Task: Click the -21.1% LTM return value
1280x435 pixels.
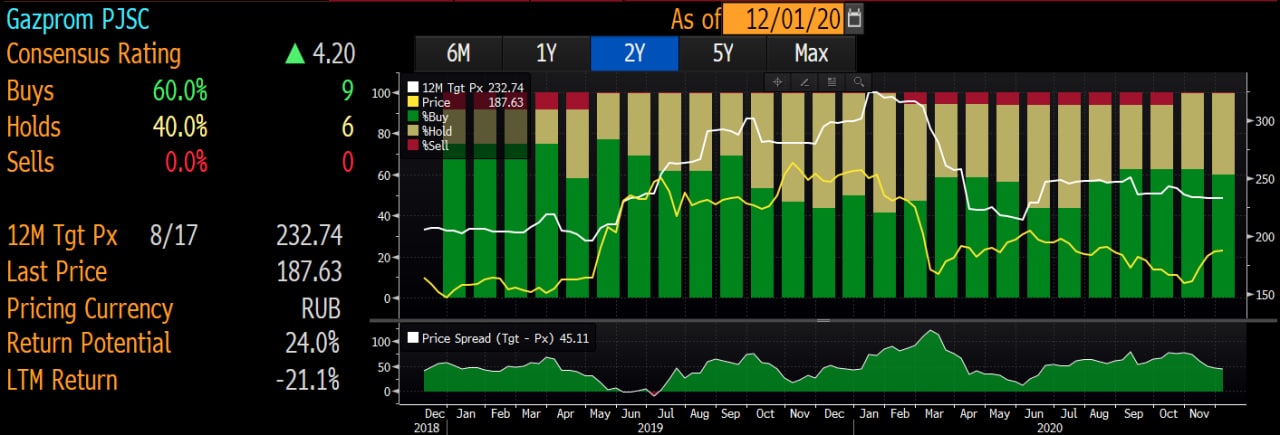Action: click(308, 380)
